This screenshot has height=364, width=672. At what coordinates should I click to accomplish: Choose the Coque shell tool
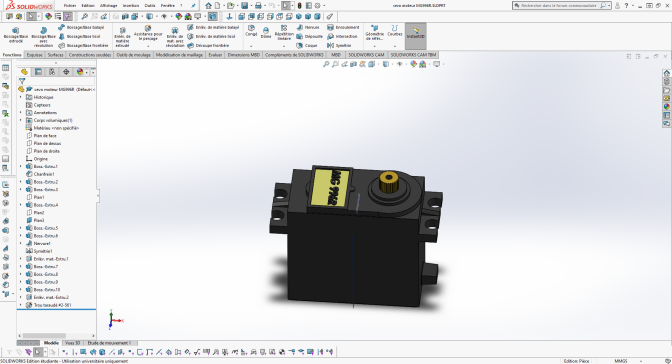[x=307, y=45]
